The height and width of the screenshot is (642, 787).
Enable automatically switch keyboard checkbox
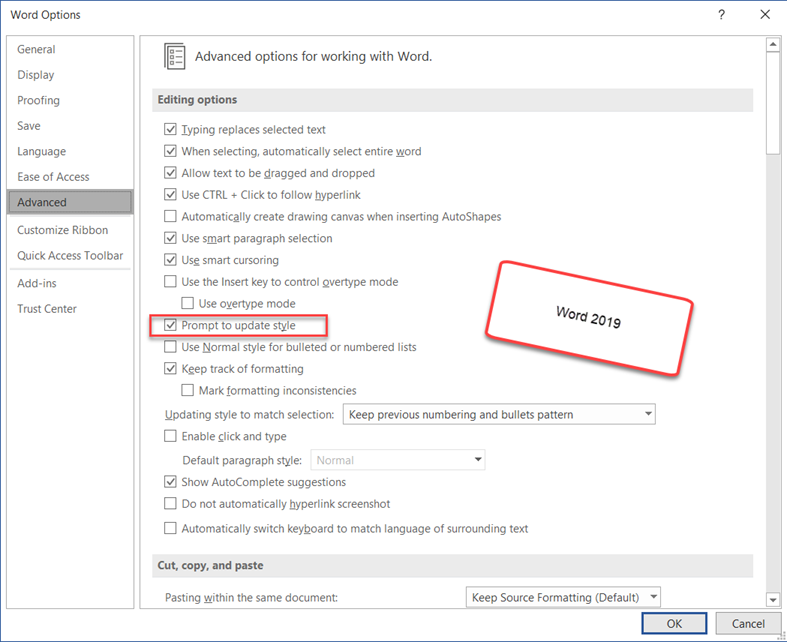coord(171,529)
